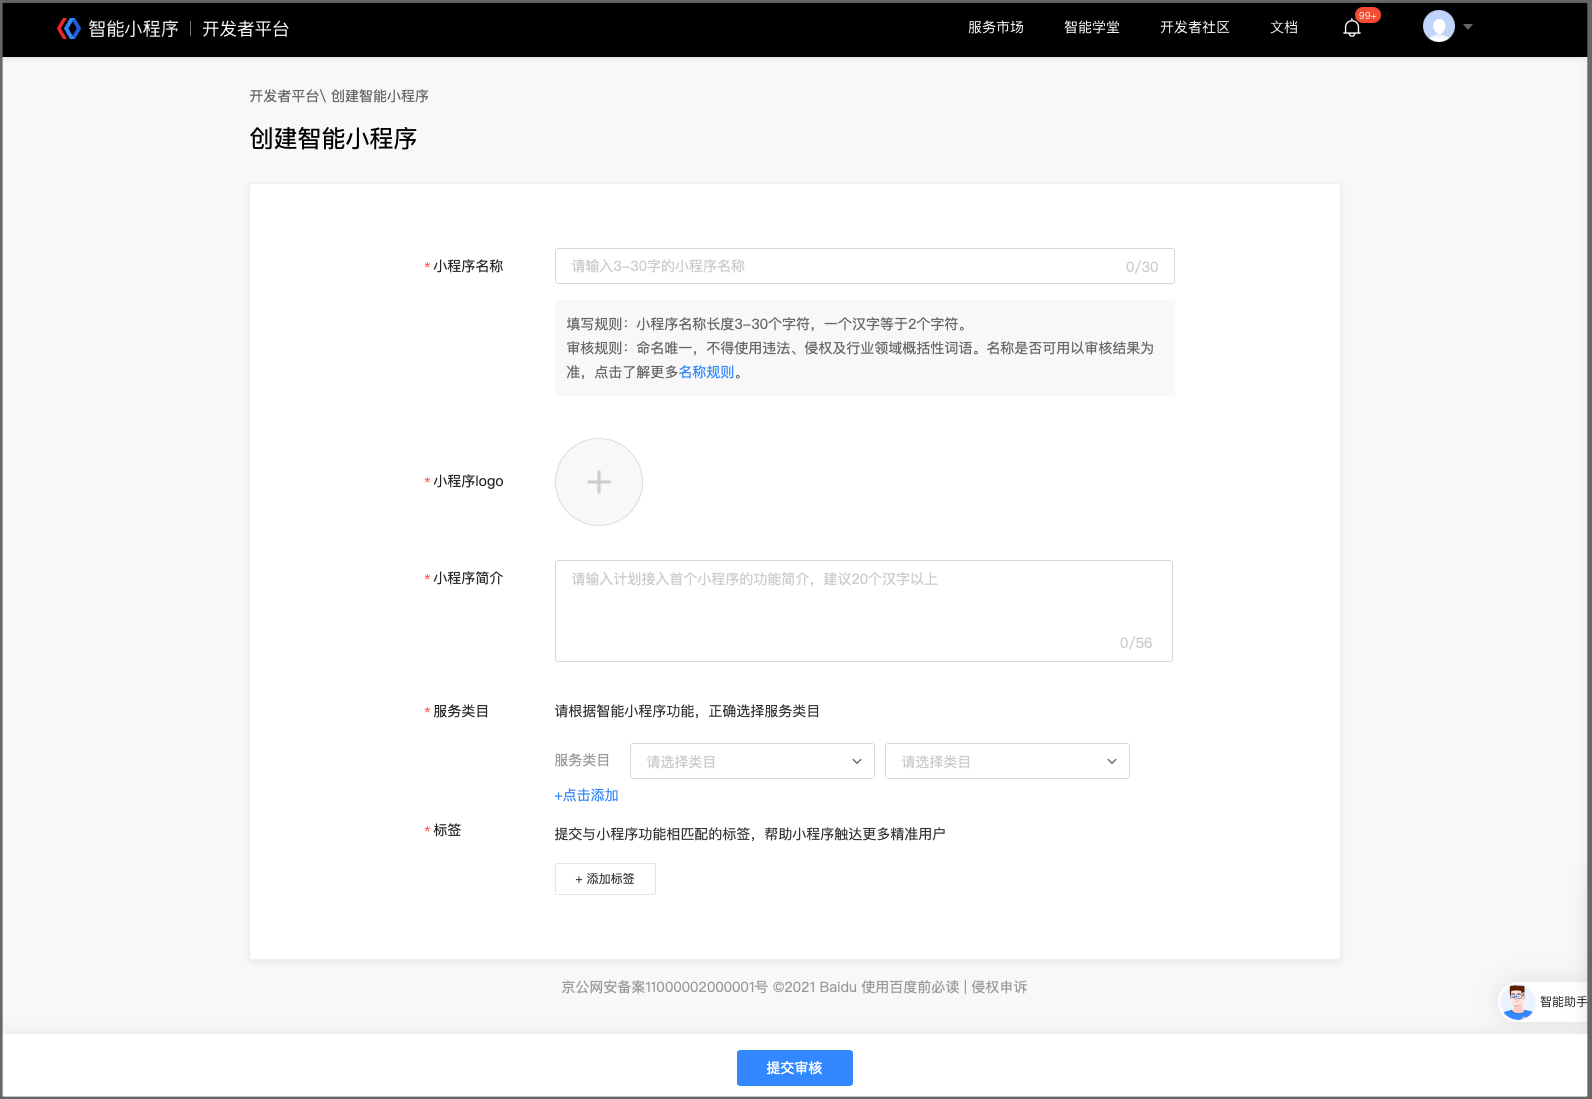Click the +点击添加 link
This screenshot has width=1592, height=1099.
(587, 795)
